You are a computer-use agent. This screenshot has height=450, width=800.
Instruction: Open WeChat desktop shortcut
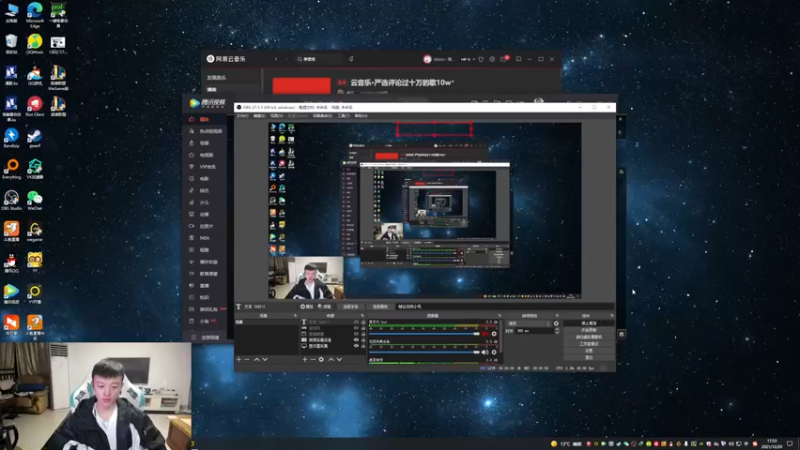point(35,200)
